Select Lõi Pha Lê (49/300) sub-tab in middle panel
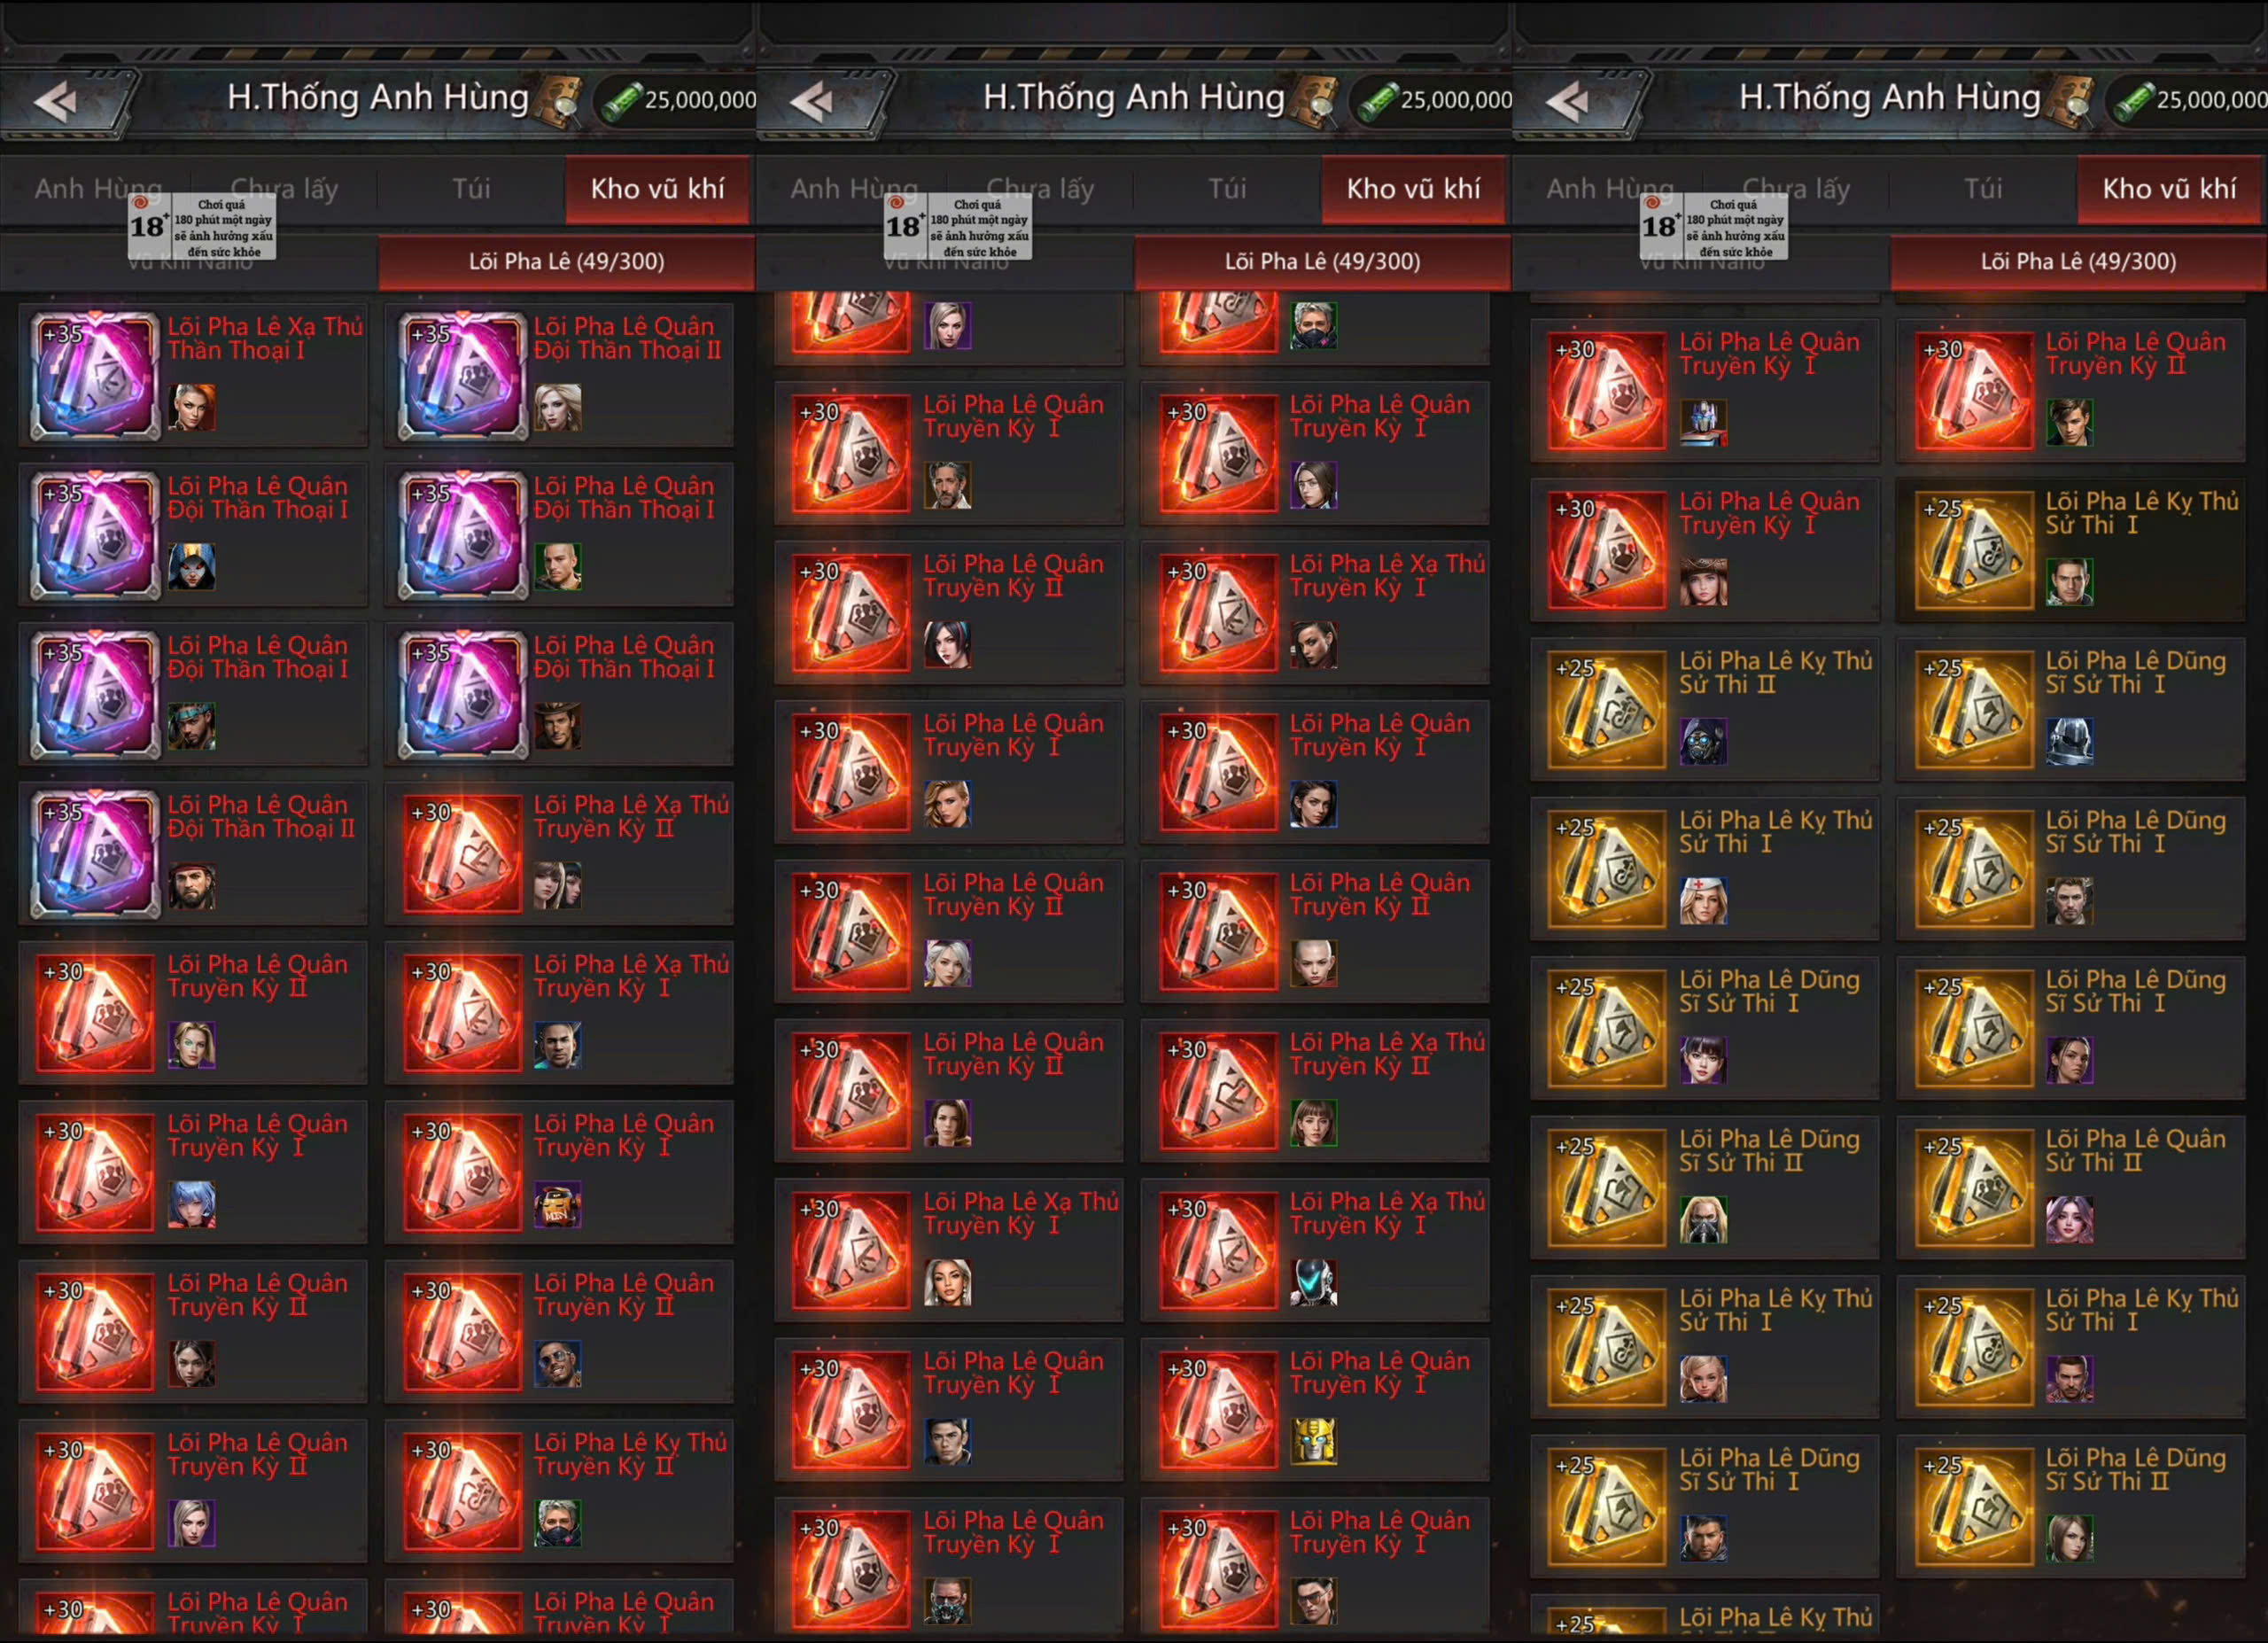The image size is (2268, 1643). point(1322,261)
